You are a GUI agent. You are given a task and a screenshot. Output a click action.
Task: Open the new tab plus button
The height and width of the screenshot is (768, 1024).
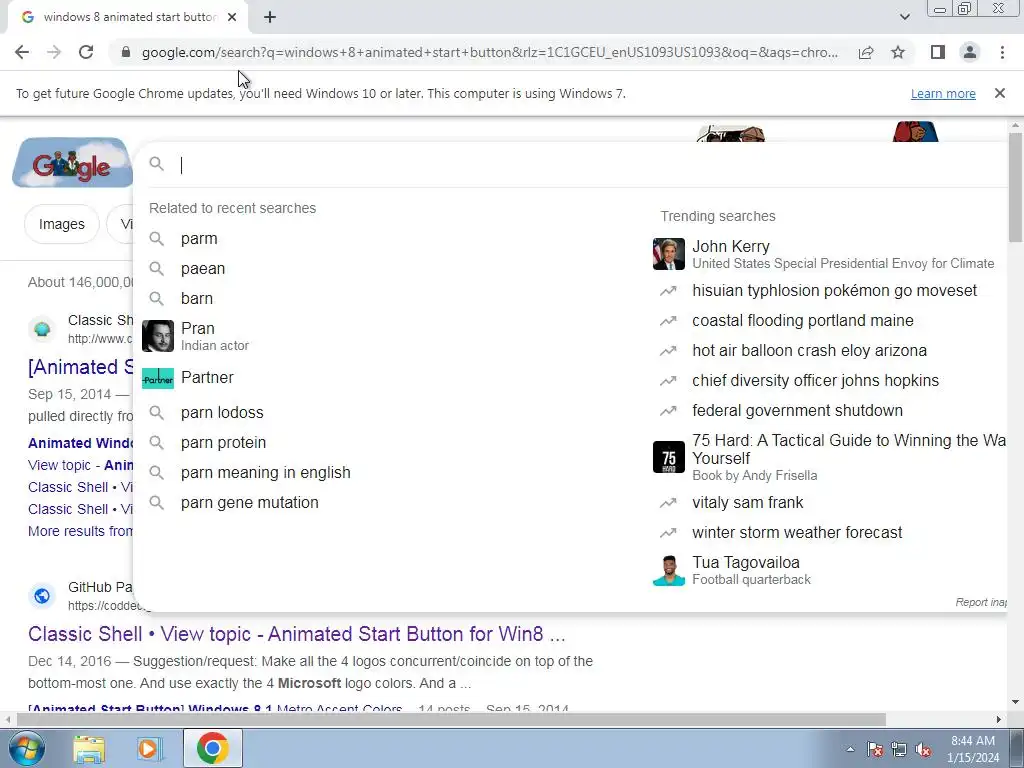[x=270, y=18]
